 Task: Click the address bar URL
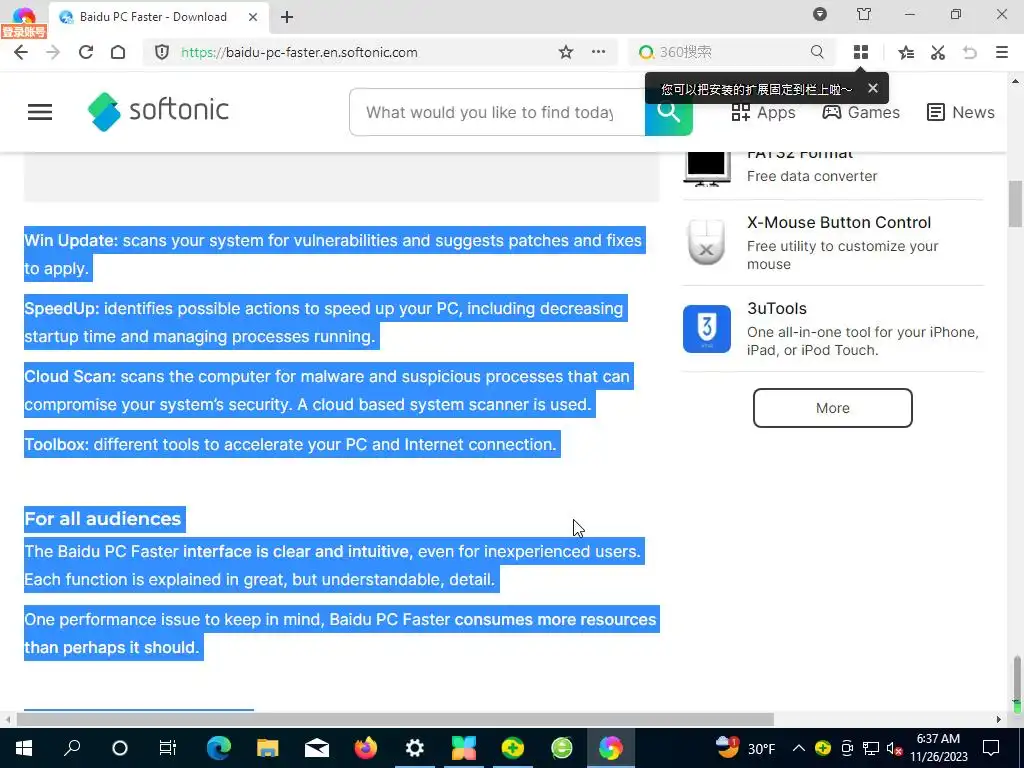(299, 52)
